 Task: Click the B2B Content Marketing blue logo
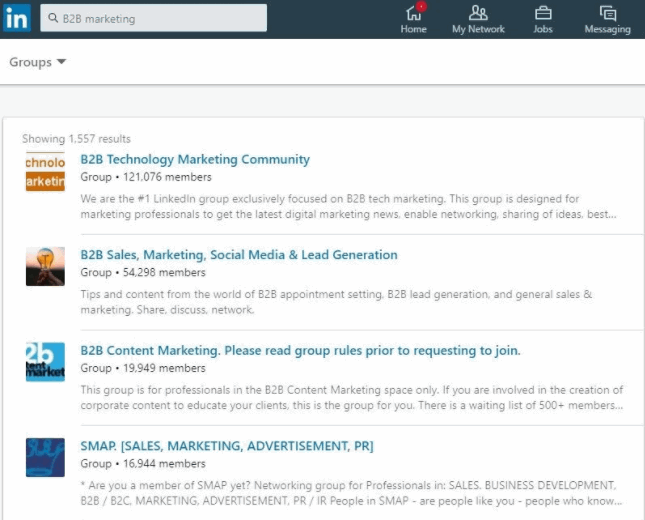(x=45, y=362)
